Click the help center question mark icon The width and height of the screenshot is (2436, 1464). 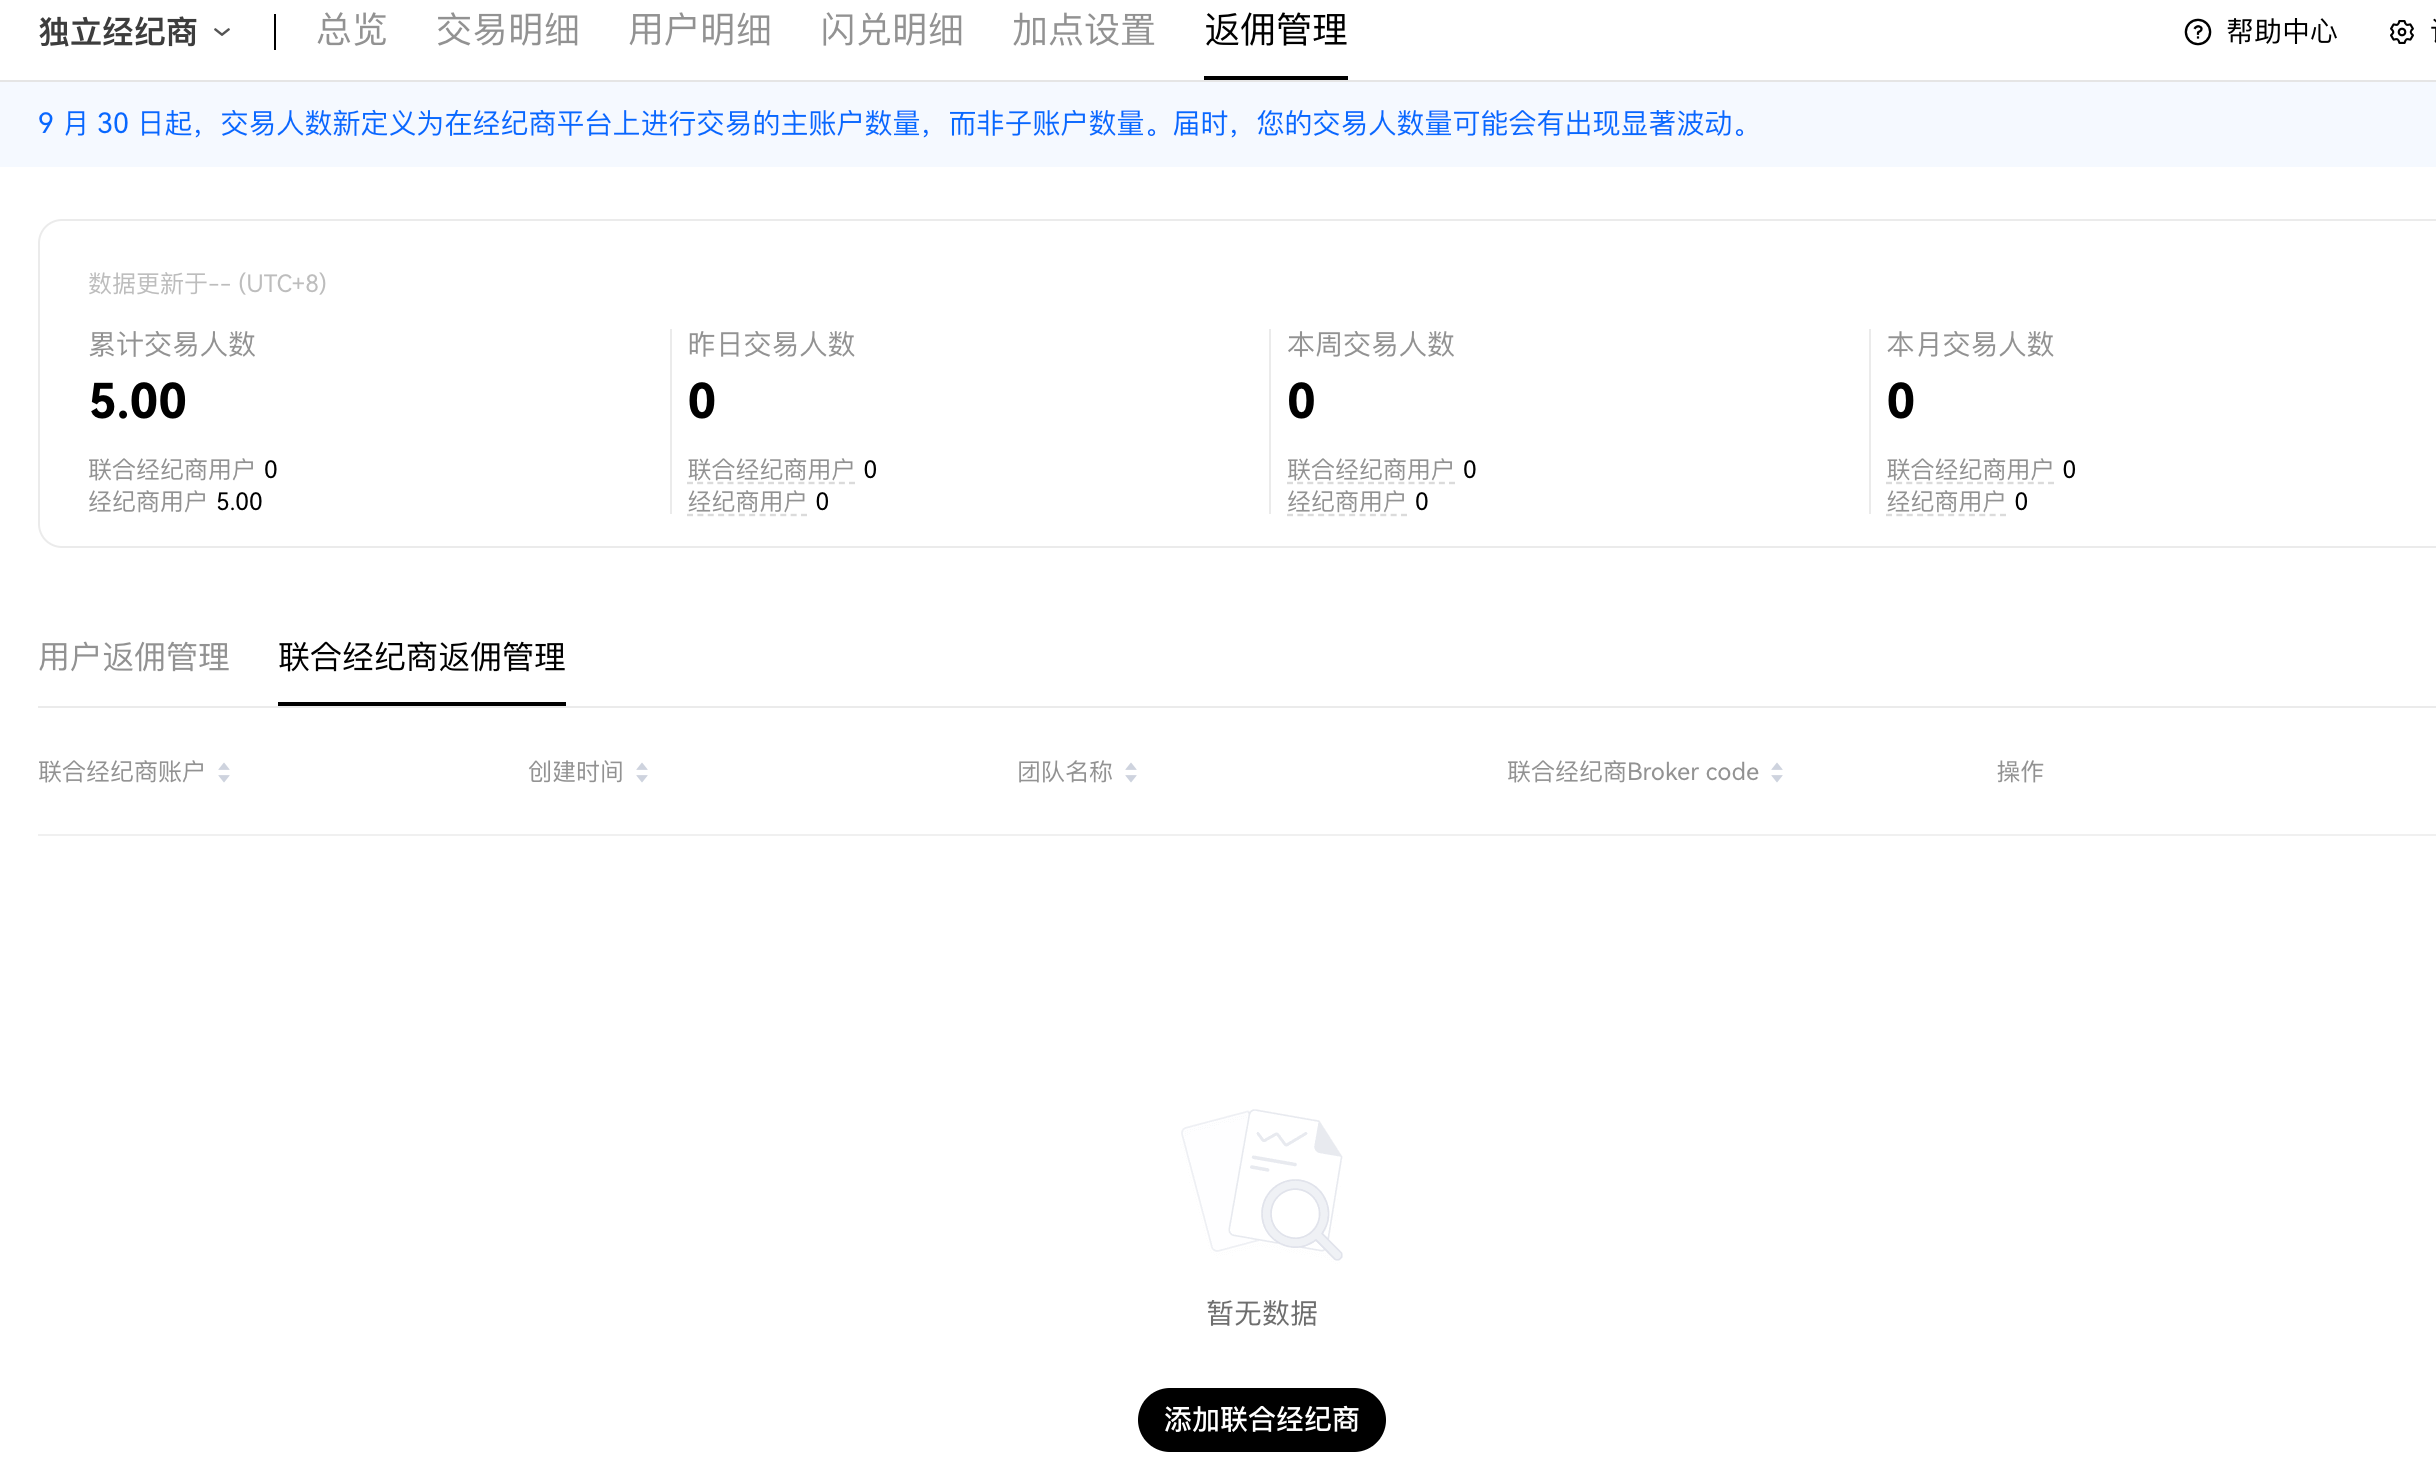point(2197,32)
